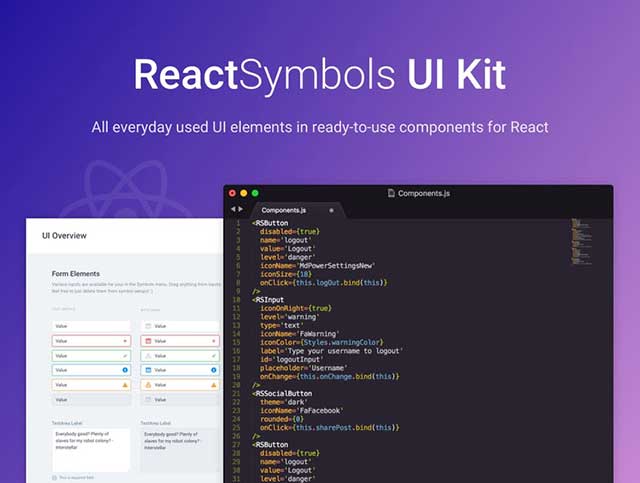Focus the left orange-bordered Value input

[91, 385]
